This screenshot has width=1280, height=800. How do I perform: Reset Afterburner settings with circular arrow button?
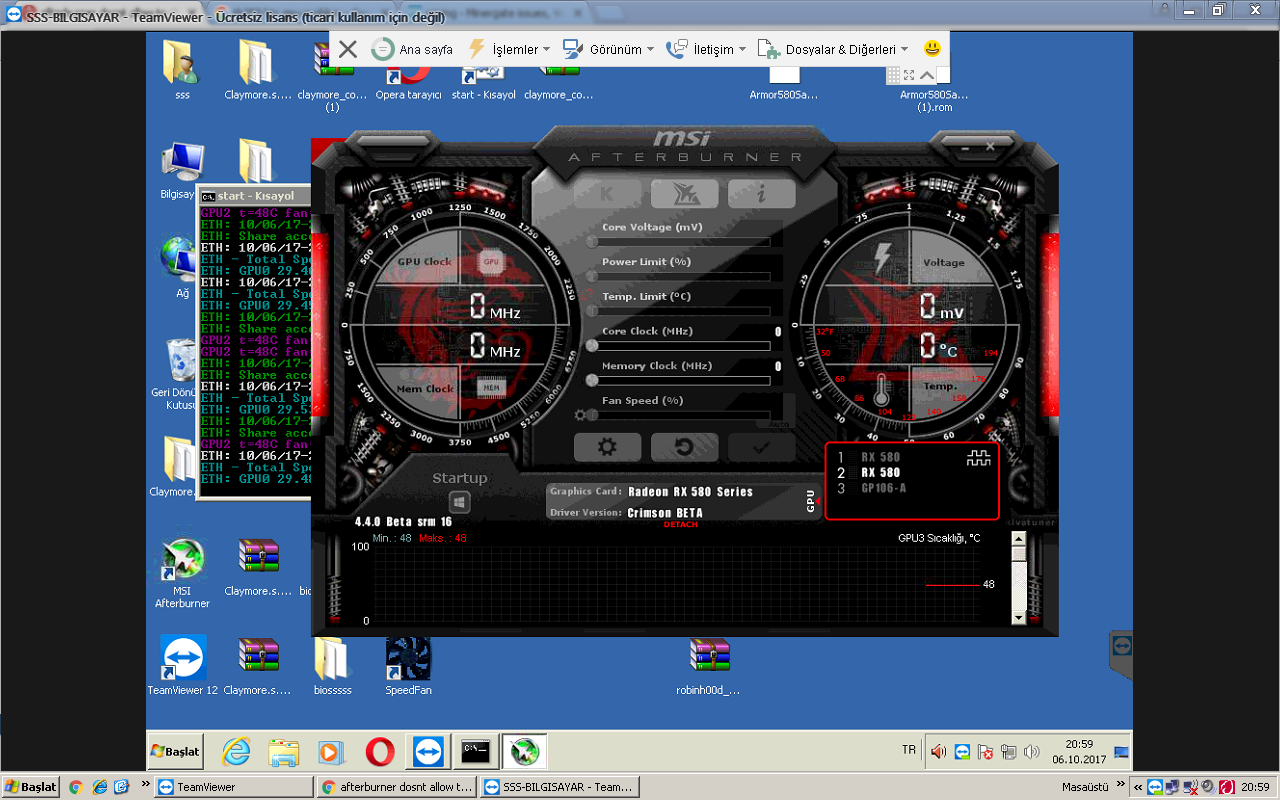(x=684, y=447)
